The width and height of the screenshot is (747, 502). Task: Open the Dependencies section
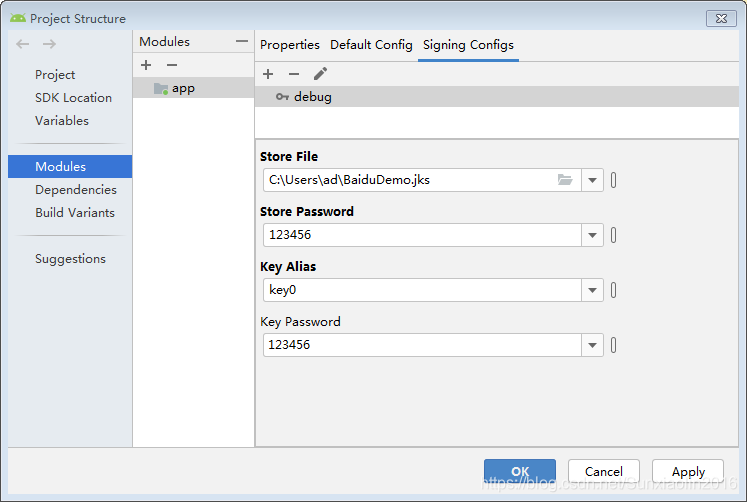click(76, 190)
